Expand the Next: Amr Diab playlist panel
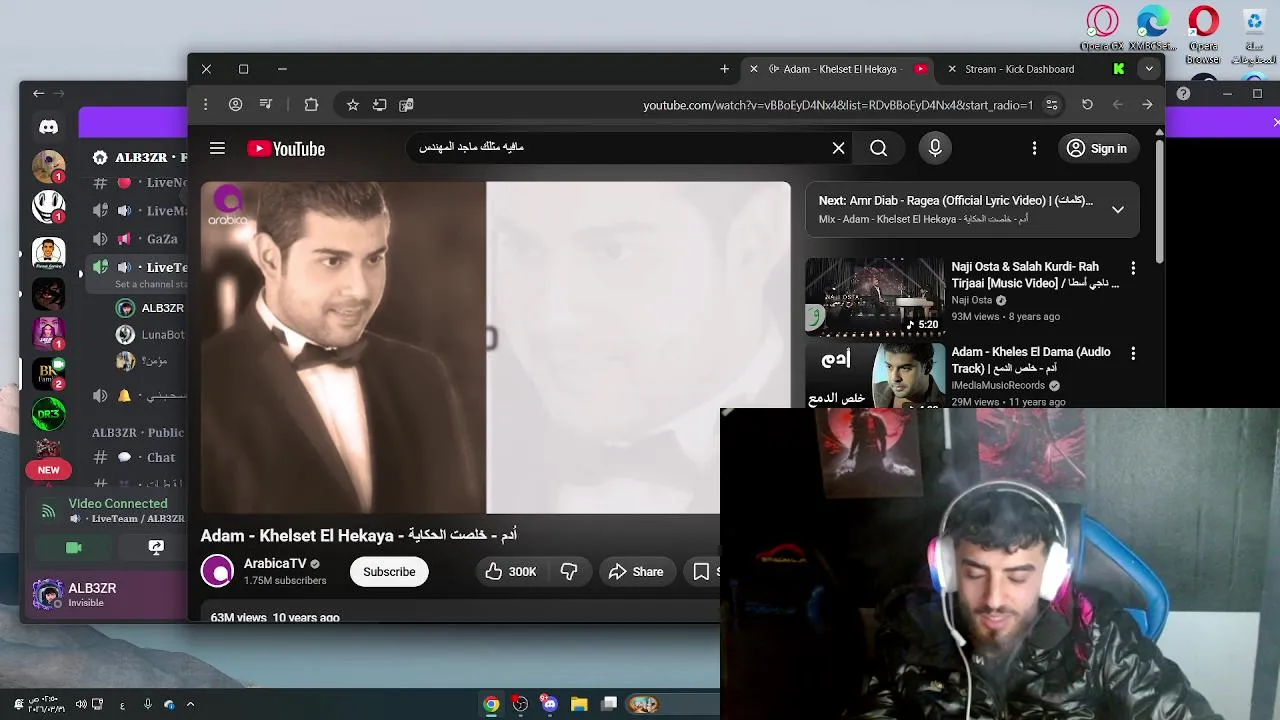The height and width of the screenshot is (720, 1280). tap(1118, 210)
